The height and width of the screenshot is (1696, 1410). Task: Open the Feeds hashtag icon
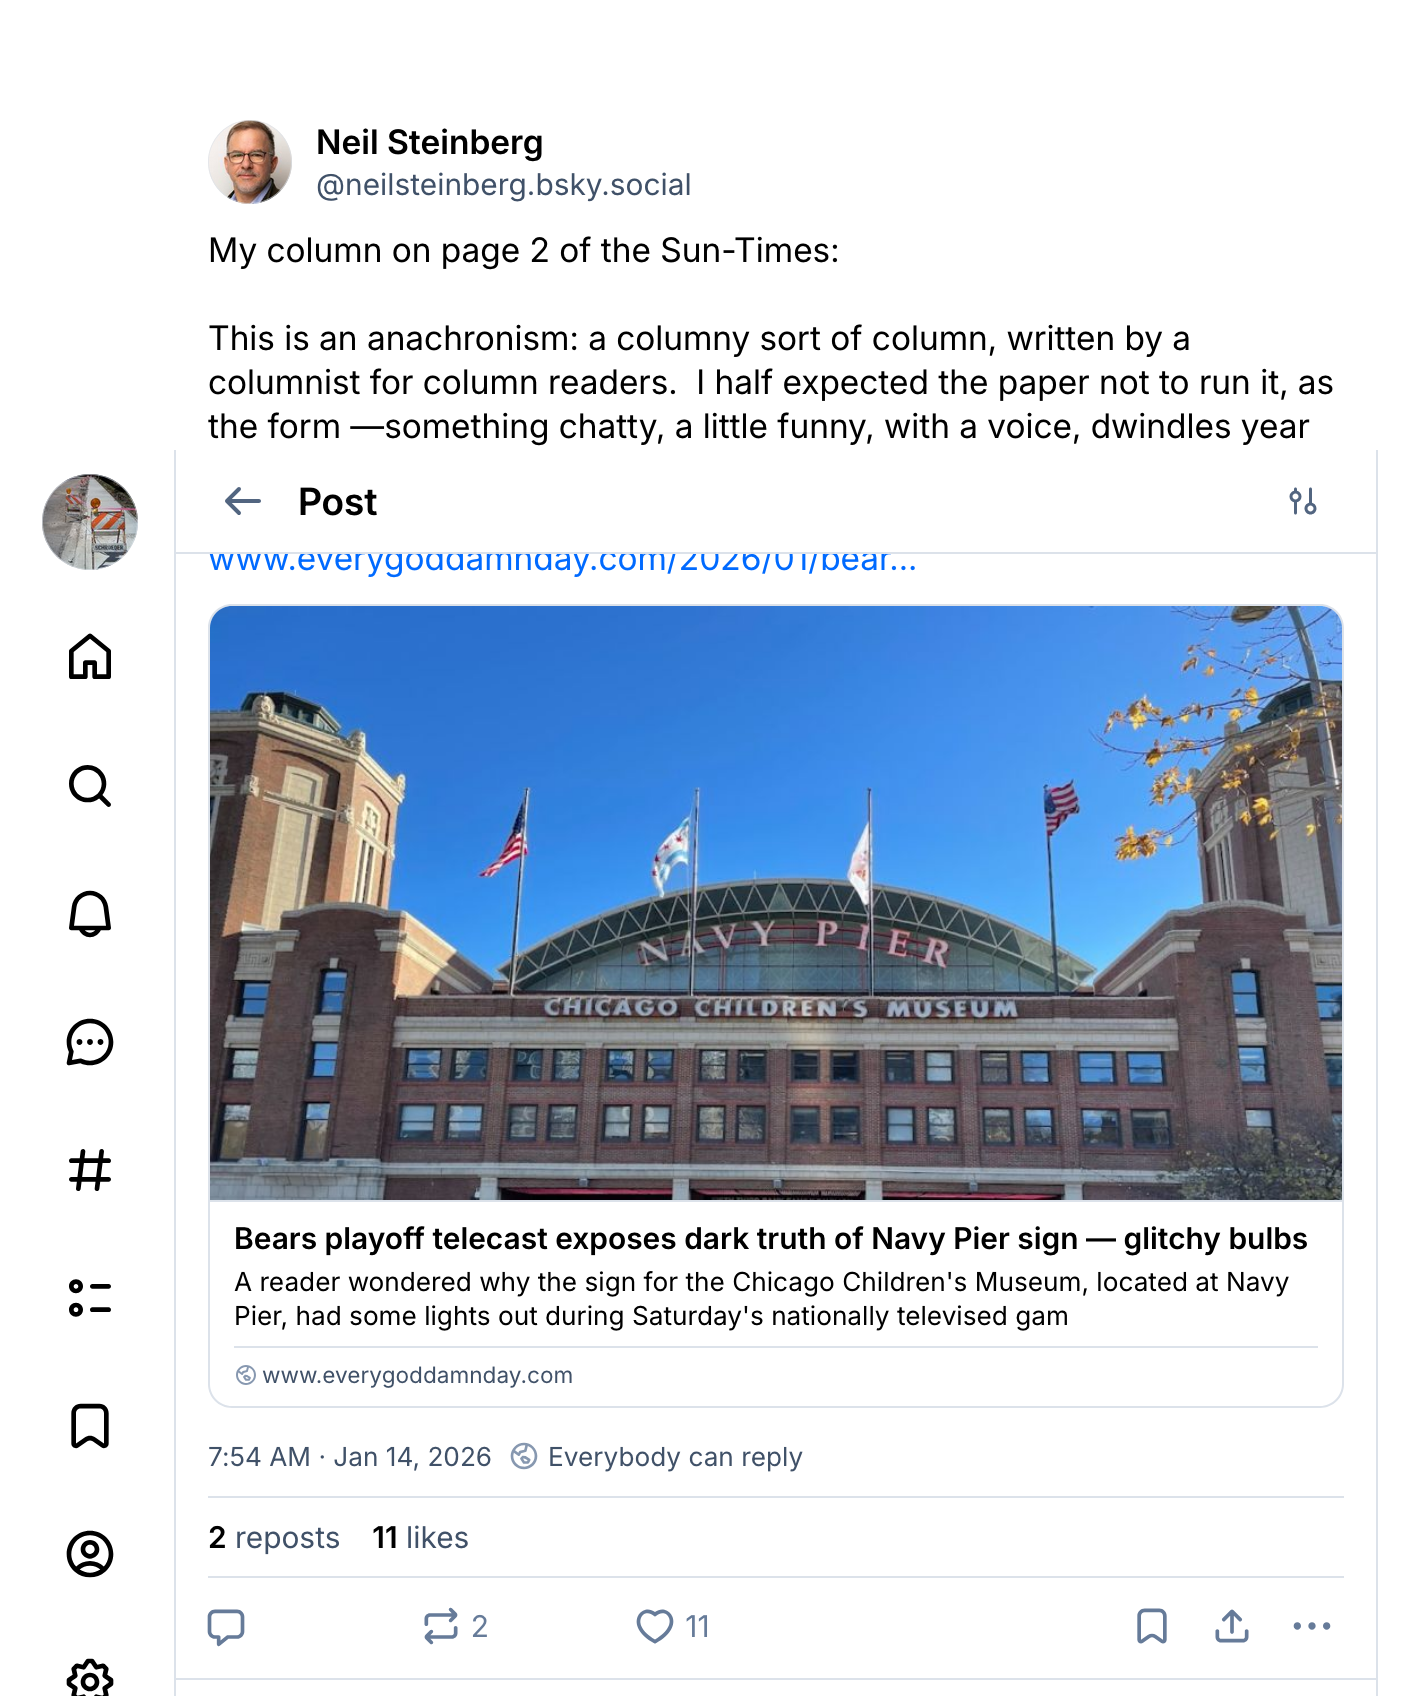(x=90, y=1170)
